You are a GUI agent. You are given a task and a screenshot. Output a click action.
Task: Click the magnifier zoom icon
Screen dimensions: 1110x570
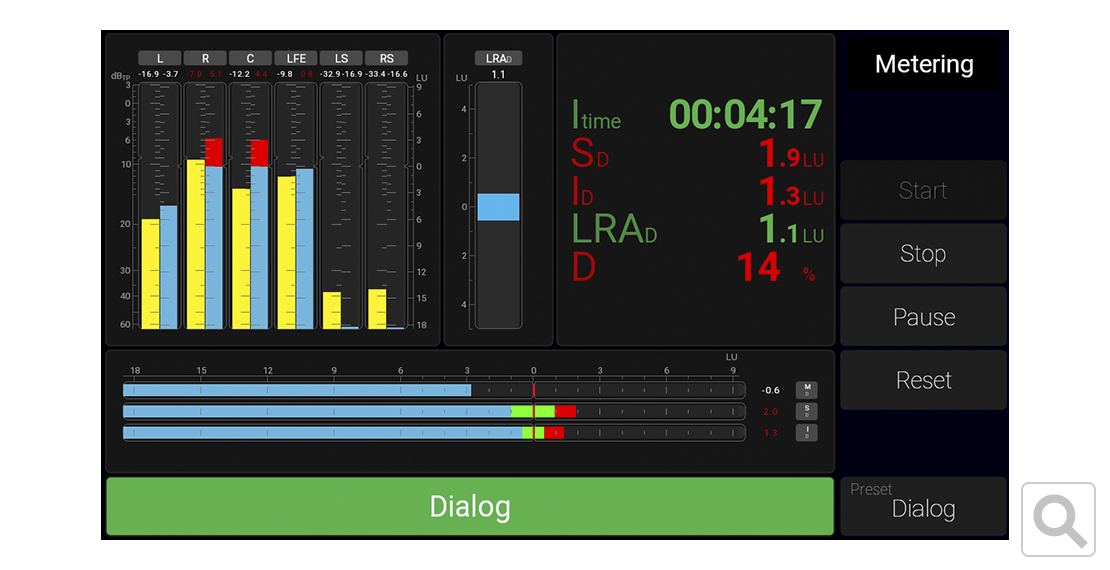[x=1059, y=519]
